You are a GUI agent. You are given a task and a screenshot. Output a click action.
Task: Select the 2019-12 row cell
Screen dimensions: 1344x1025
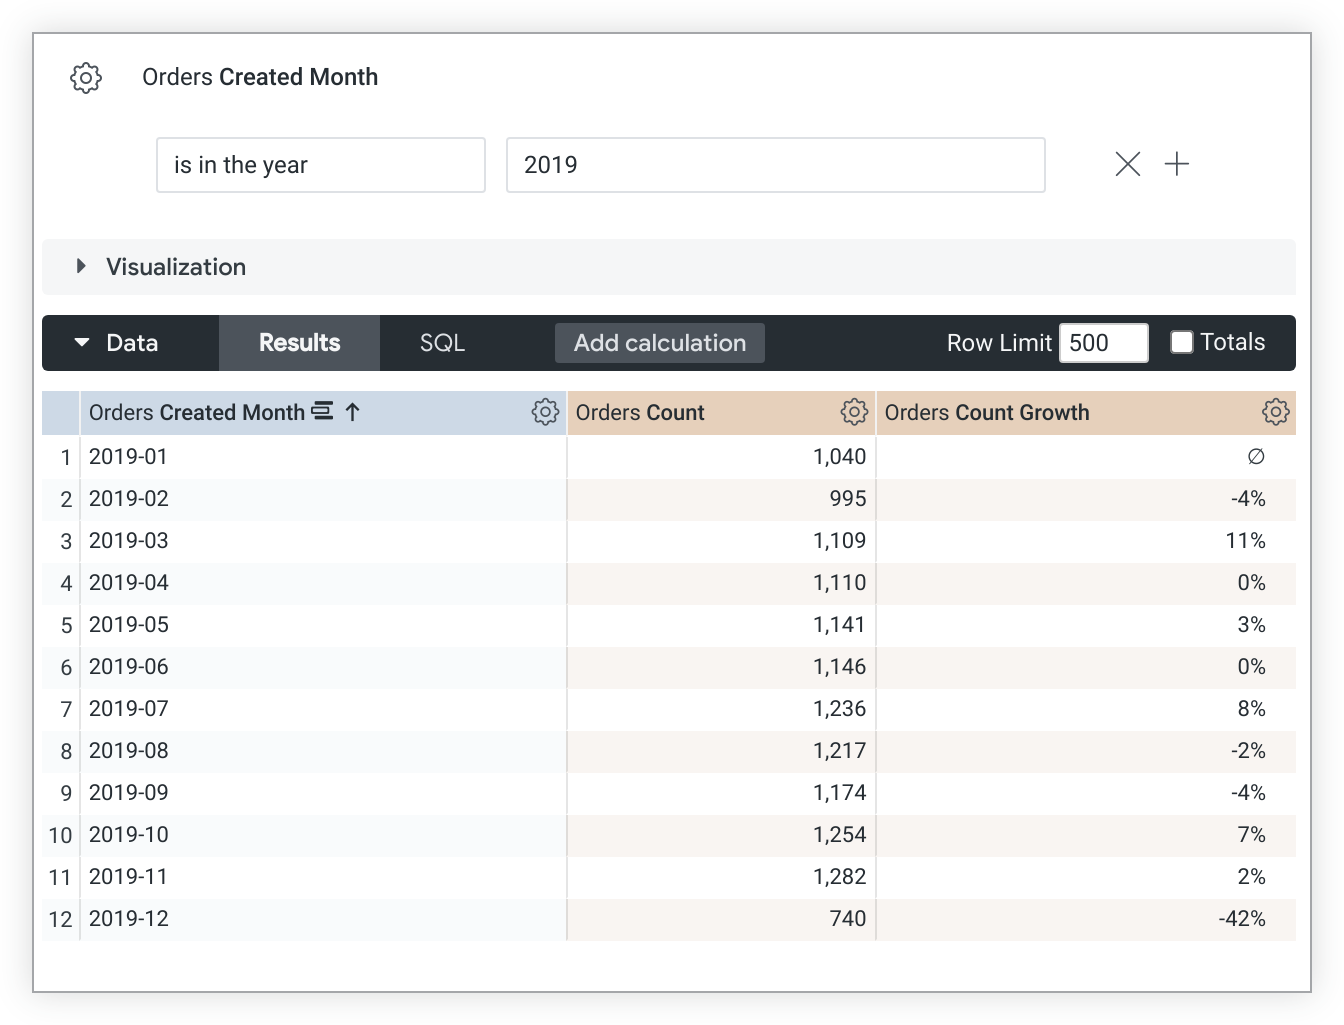coord(129,918)
